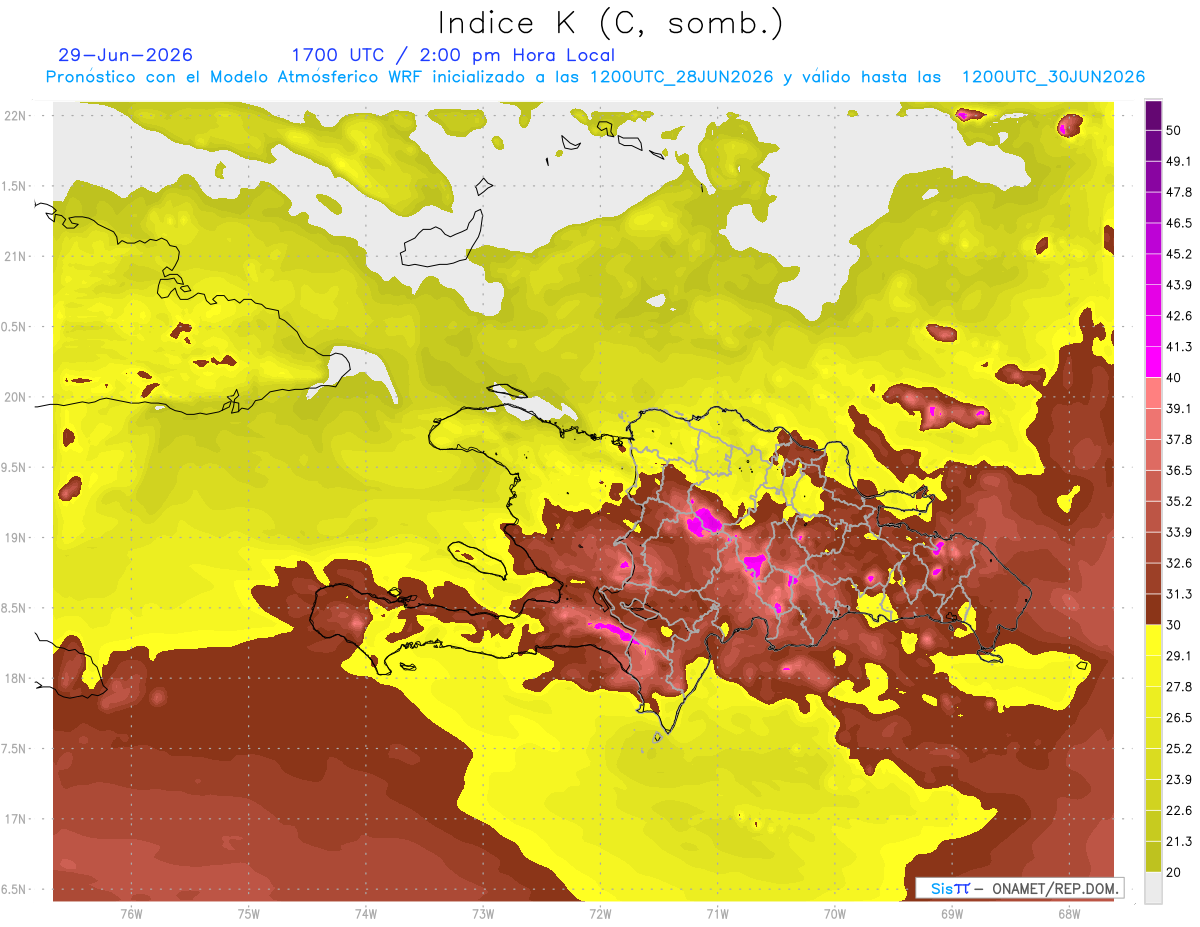The image size is (1200, 927).
Task: Click the color bar value '46.5'
Action: click(x=1179, y=223)
